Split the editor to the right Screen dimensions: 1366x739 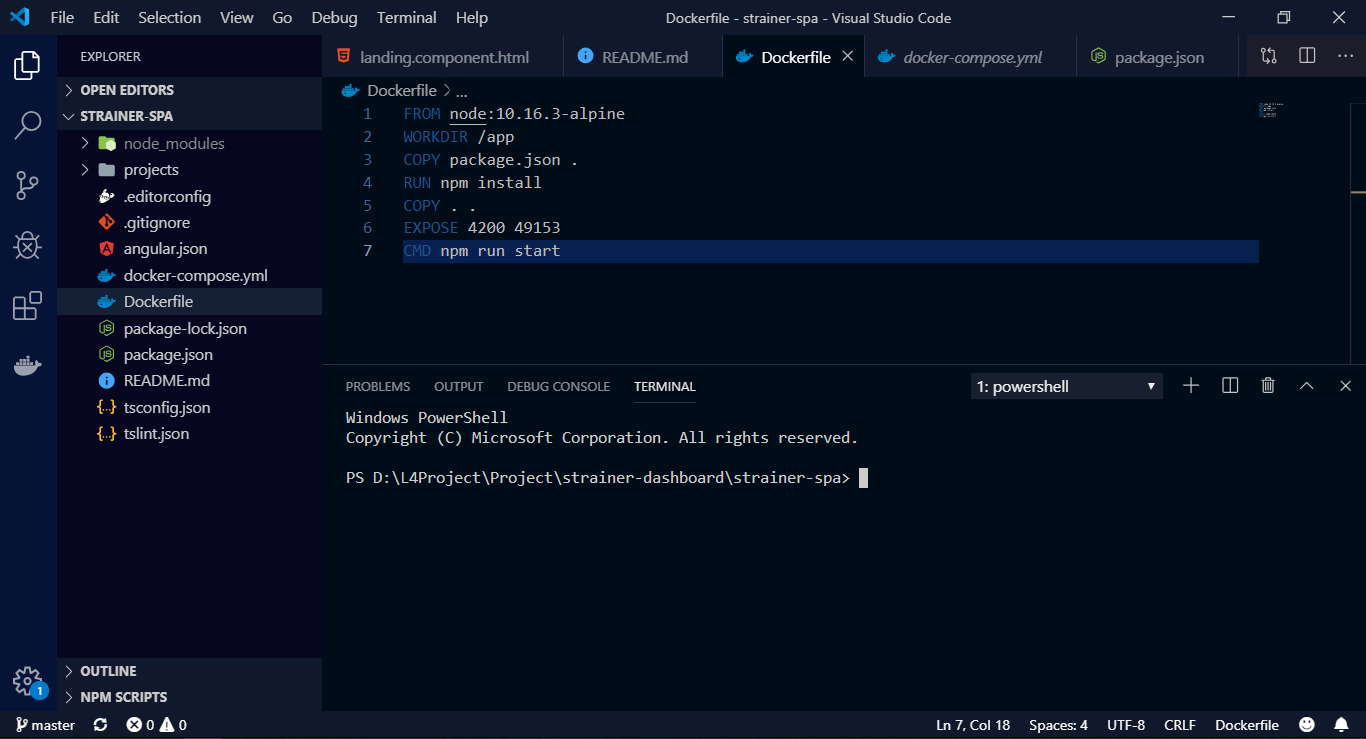click(x=1307, y=56)
